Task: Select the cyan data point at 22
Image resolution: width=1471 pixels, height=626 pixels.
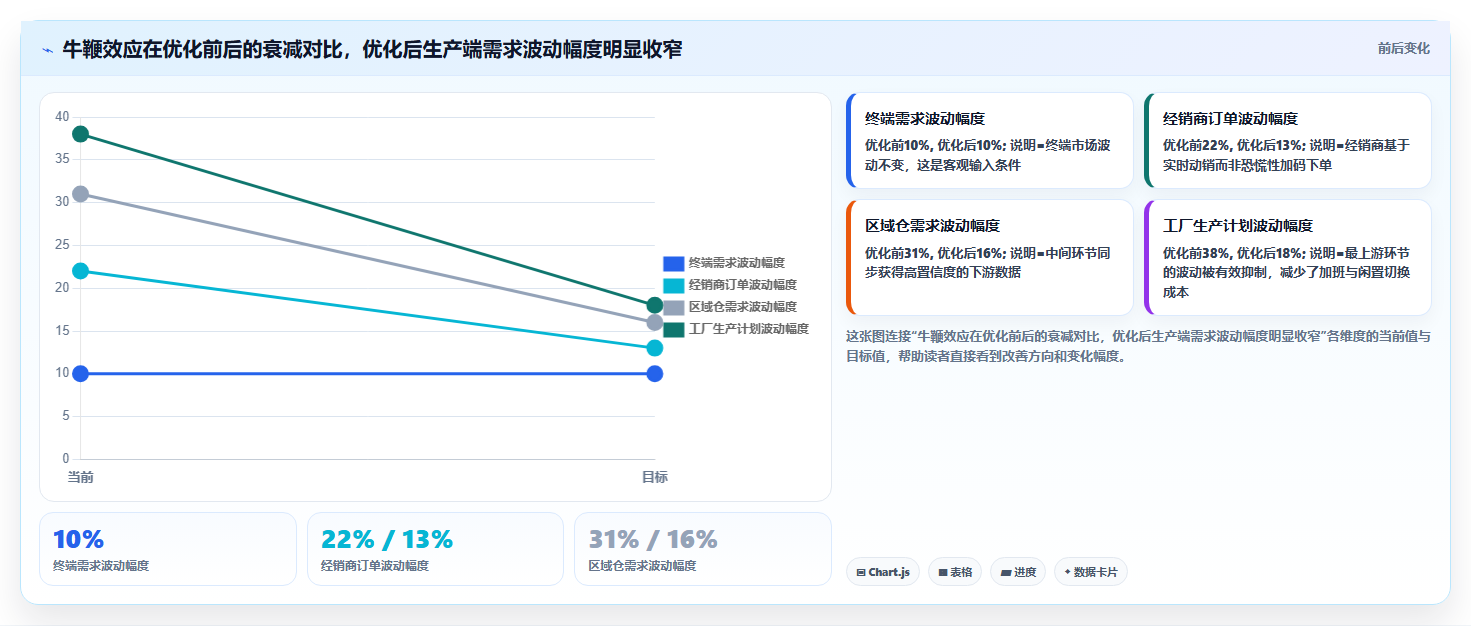Action: 81,271
